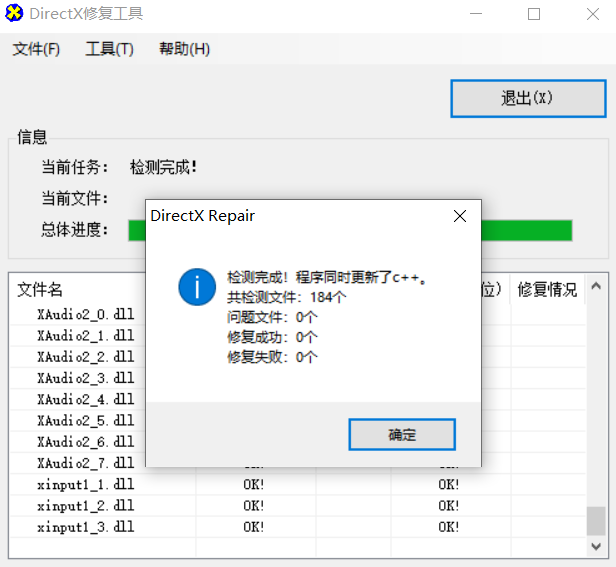Image resolution: width=616 pixels, height=567 pixels.
Task: Click the 修复情况 column header
Action: [546, 290]
